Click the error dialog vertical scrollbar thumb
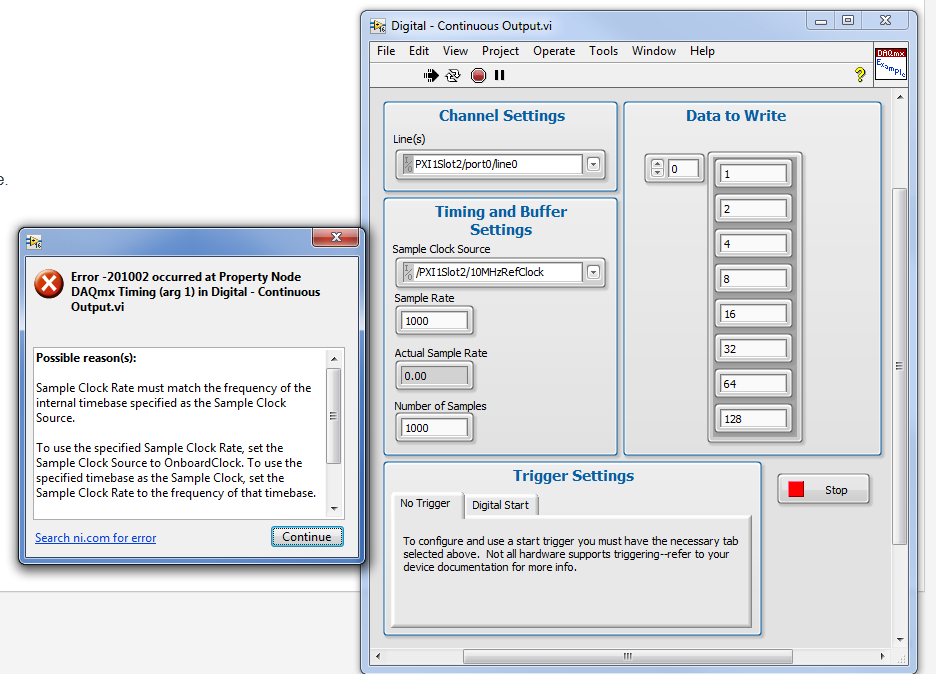This screenshot has height=674, width=936. pos(334,416)
